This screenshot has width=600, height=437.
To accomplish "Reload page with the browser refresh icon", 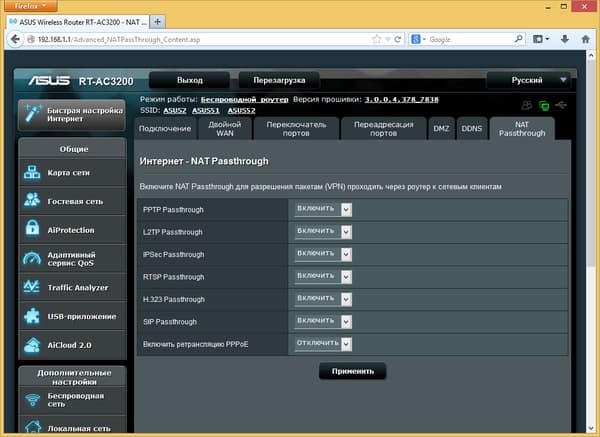I will pos(398,39).
